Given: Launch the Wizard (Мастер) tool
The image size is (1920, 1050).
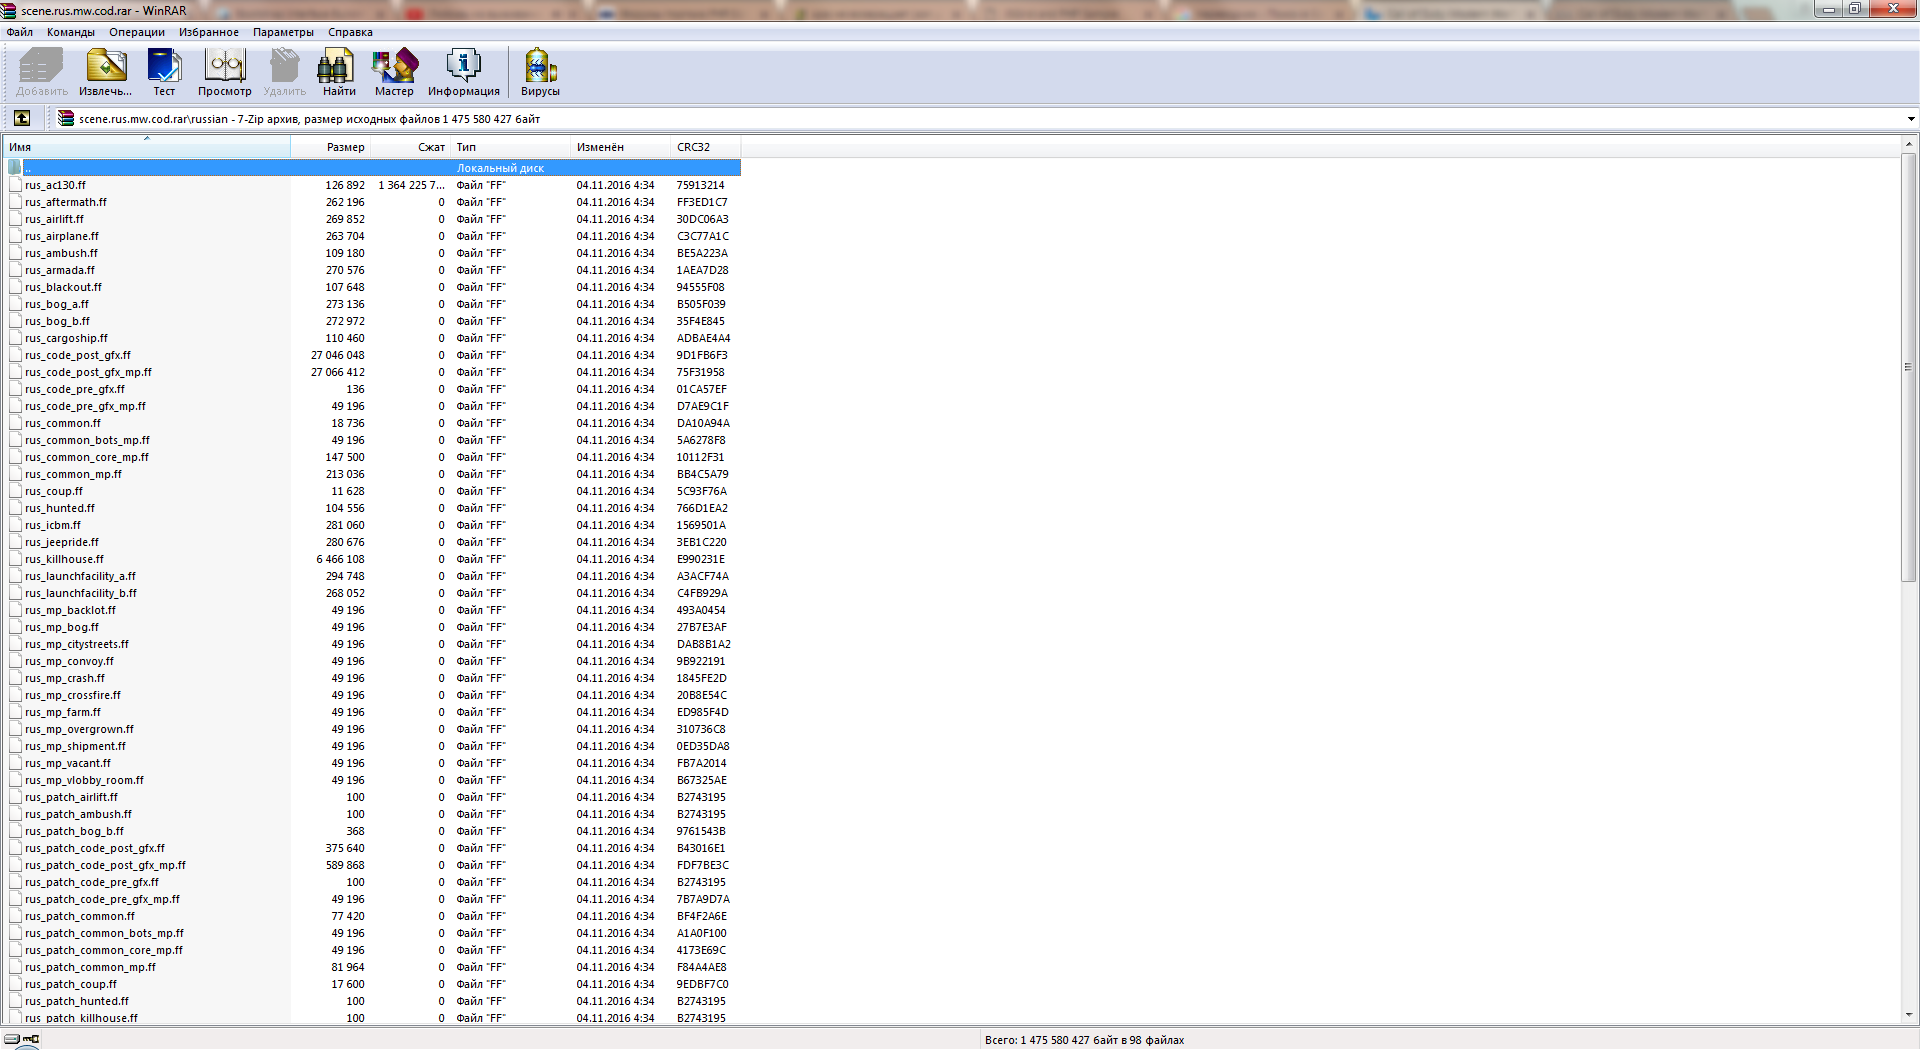Looking at the screenshot, I should coord(394,73).
